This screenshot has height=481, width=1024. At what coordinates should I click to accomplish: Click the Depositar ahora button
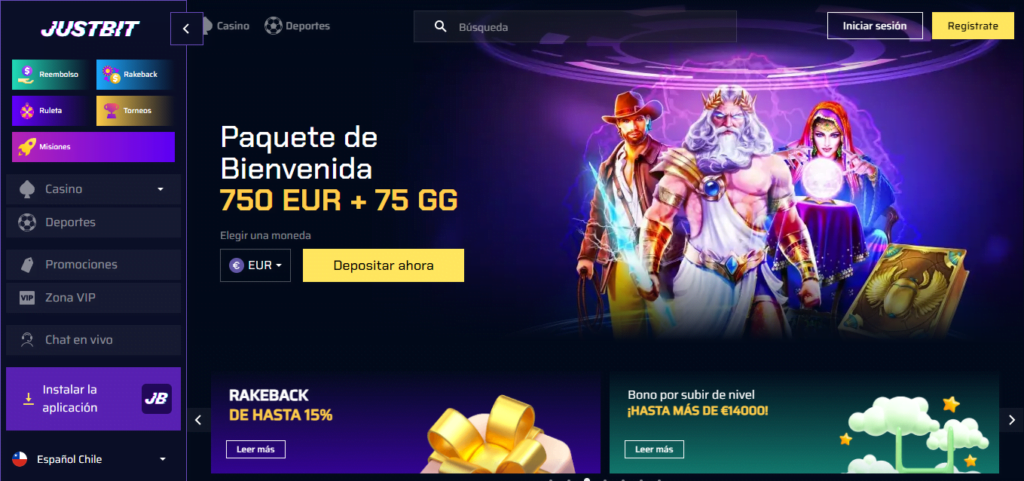(383, 266)
